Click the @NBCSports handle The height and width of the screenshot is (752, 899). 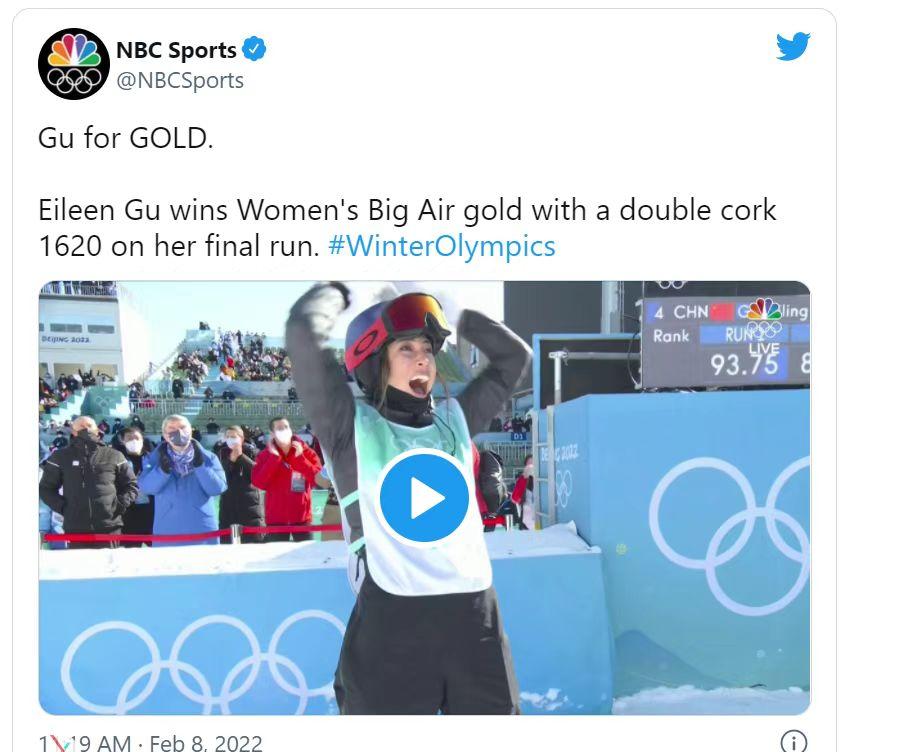pyautogui.click(x=180, y=81)
